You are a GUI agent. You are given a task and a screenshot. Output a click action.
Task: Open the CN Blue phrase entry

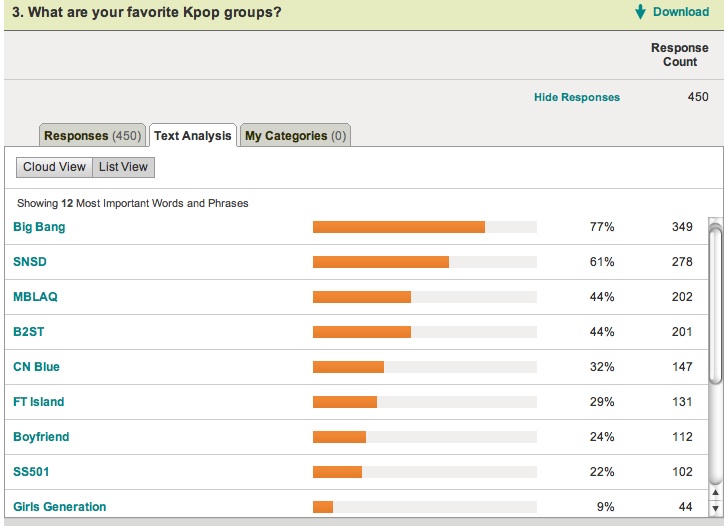click(36, 367)
